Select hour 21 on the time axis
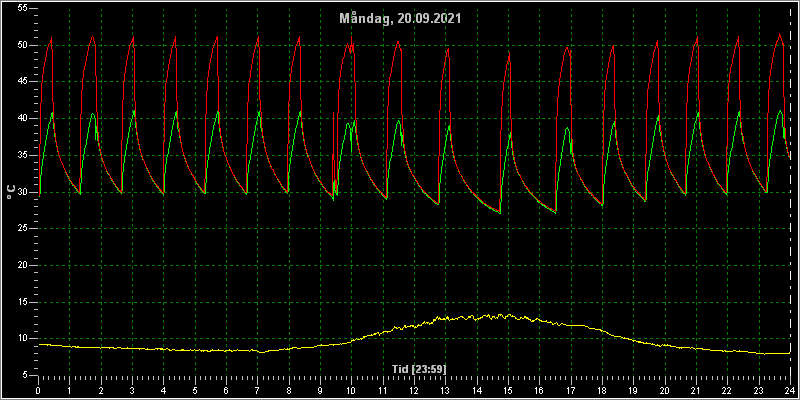The height and width of the screenshot is (400, 800). pos(696,391)
